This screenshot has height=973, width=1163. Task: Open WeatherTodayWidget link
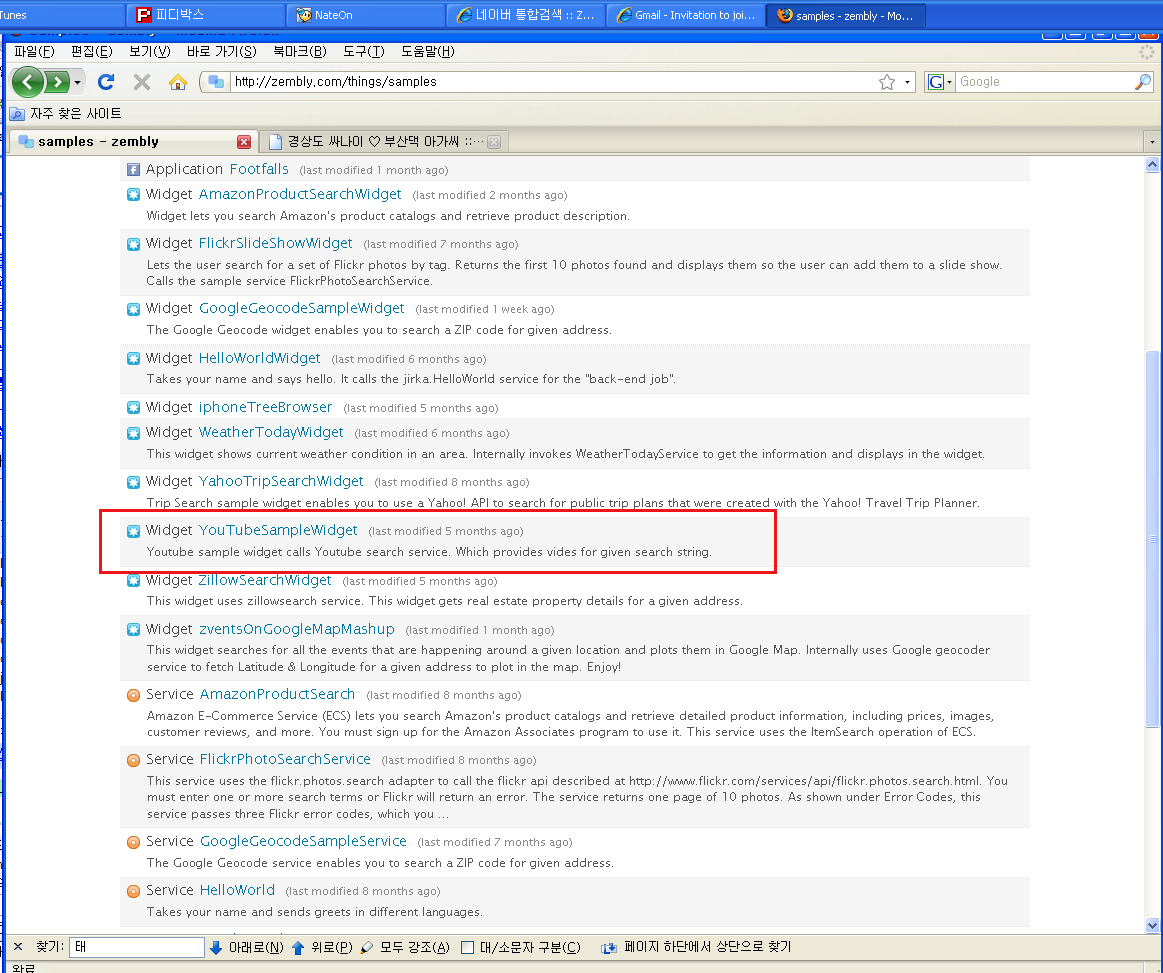(271, 432)
